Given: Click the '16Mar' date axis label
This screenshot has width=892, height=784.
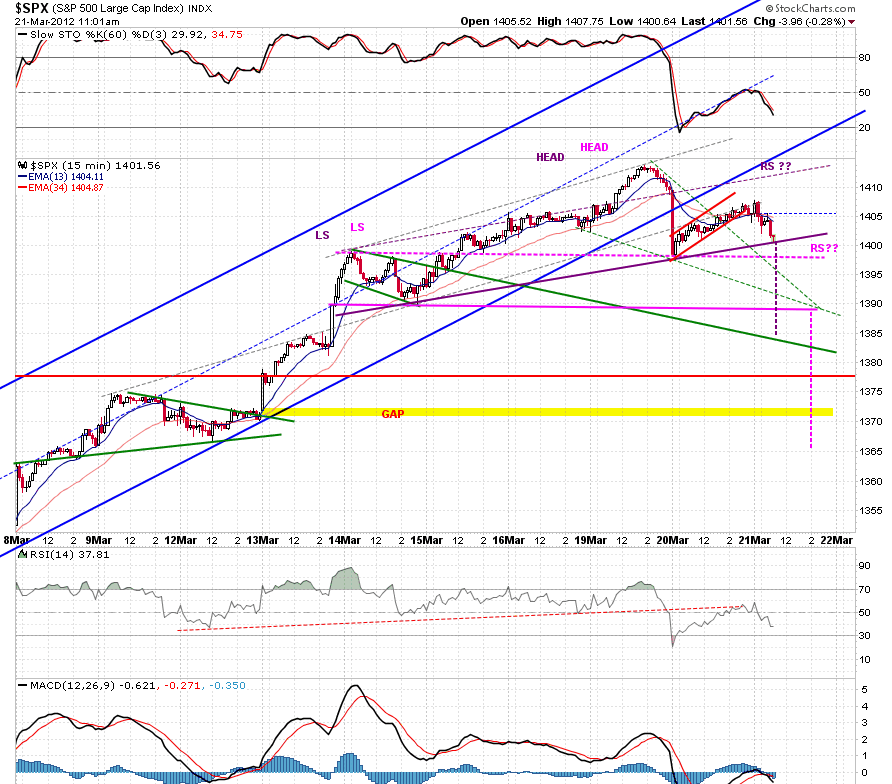Looking at the screenshot, I should pos(509,540).
